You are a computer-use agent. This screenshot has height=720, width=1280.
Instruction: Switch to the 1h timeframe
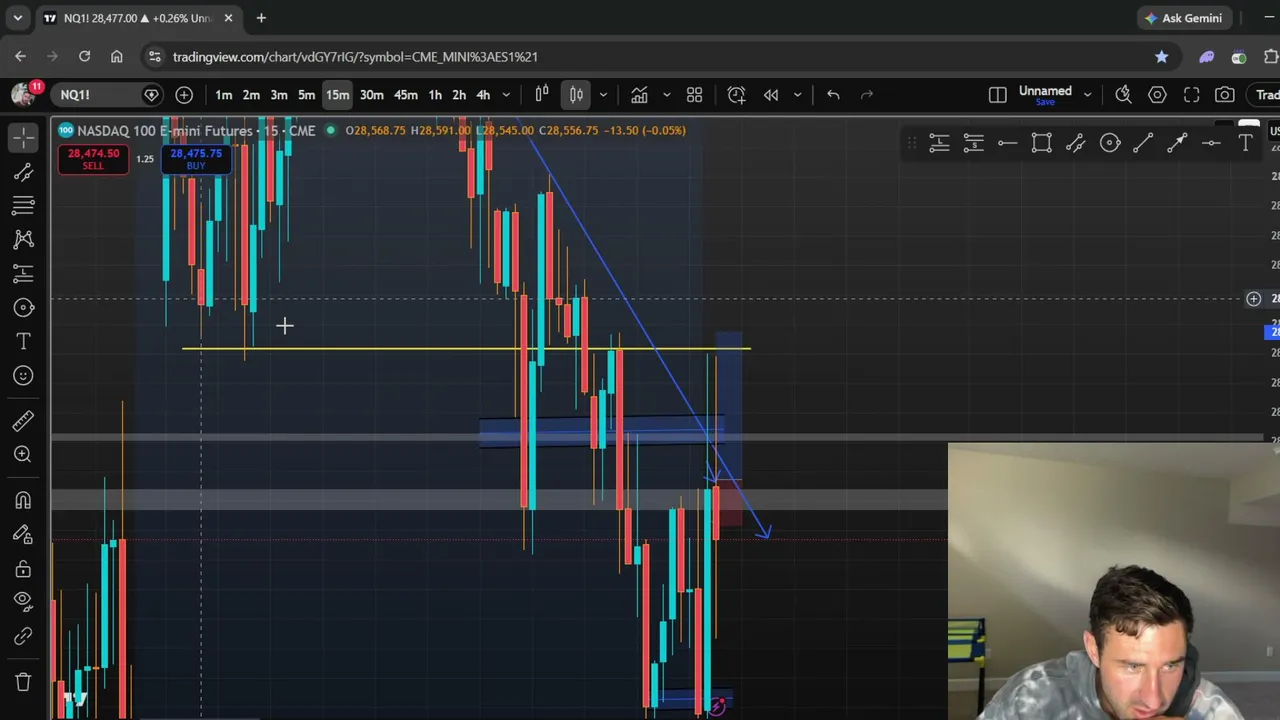click(x=435, y=95)
